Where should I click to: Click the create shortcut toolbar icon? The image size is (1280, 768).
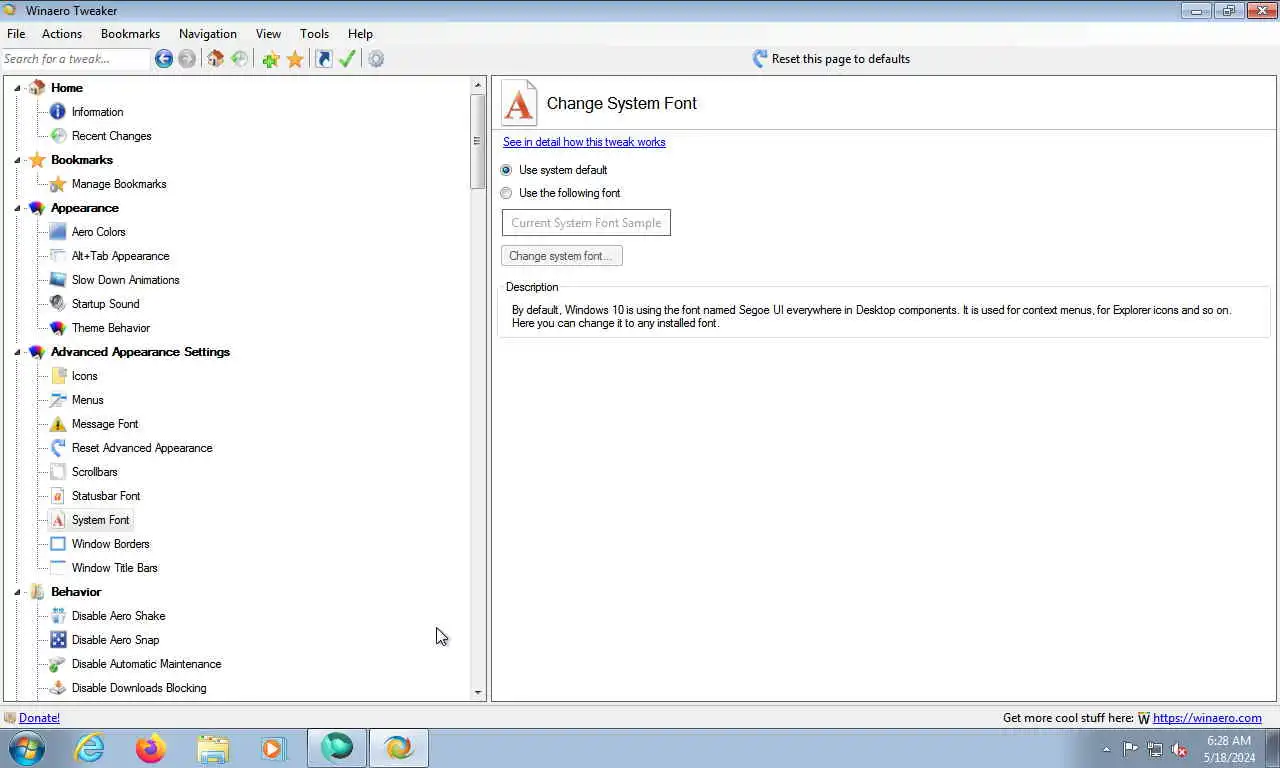(323, 59)
